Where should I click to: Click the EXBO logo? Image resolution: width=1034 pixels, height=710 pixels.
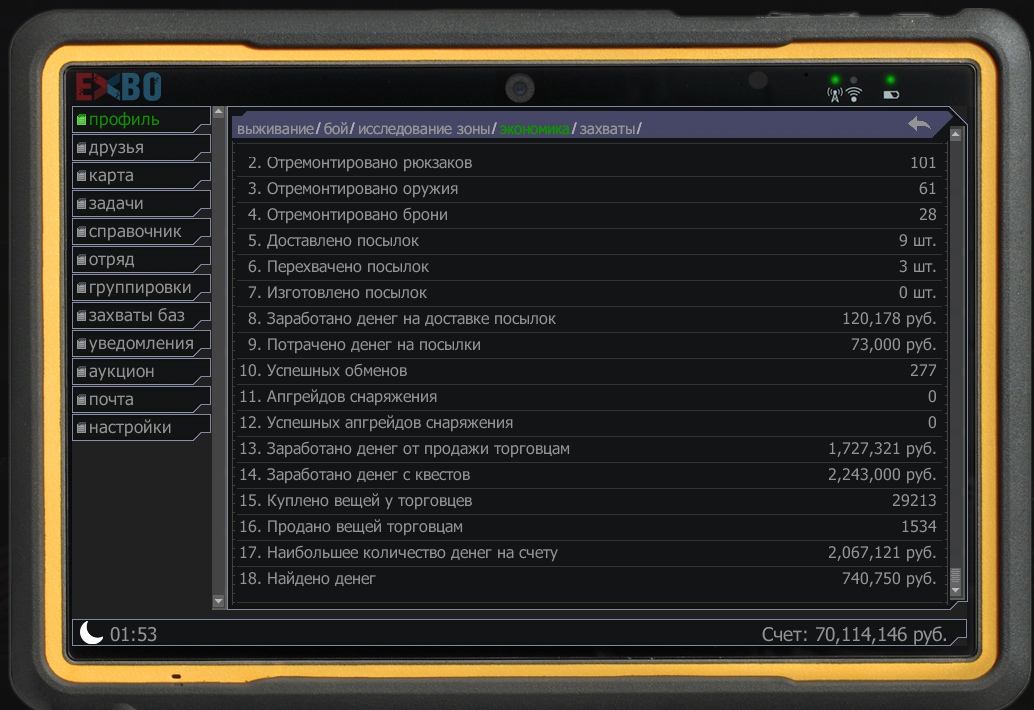(x=119, y=87)
